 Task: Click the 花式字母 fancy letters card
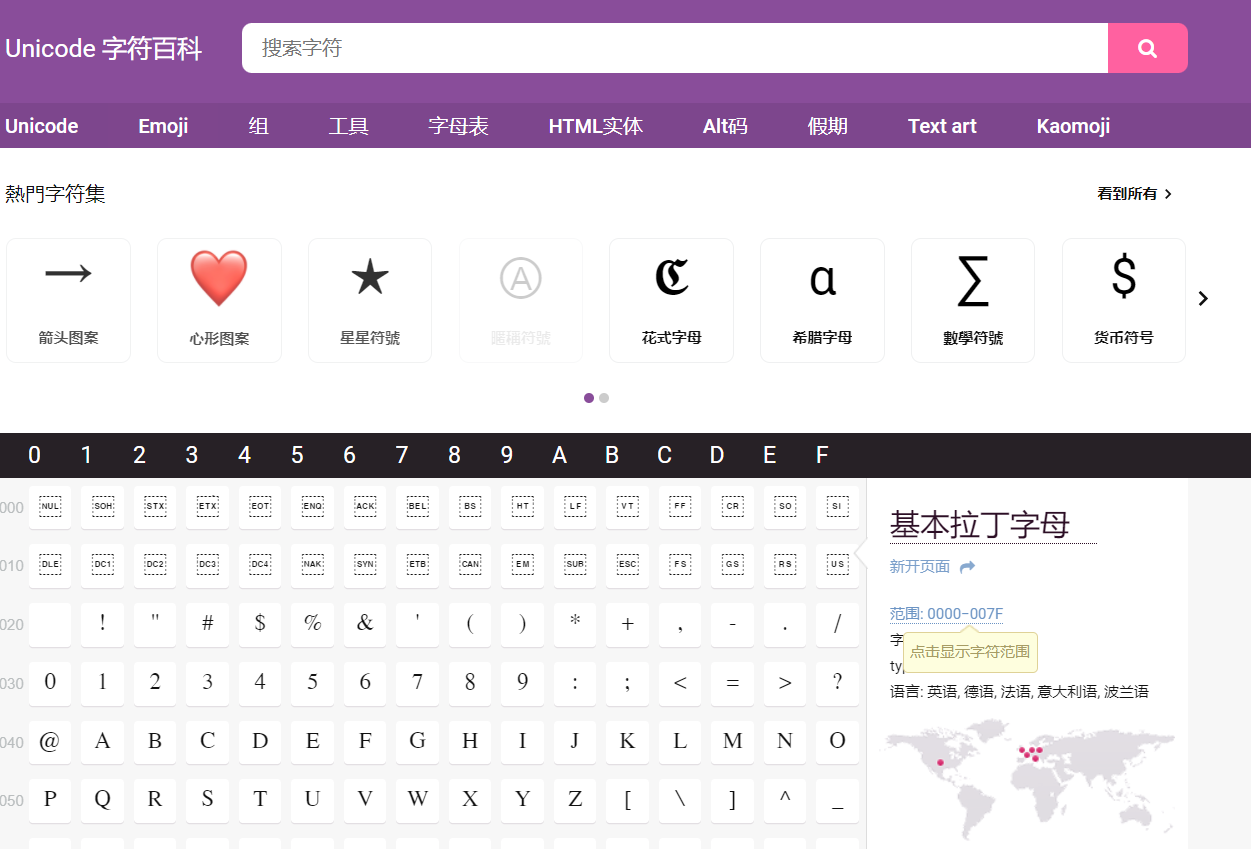pos(671,300)
